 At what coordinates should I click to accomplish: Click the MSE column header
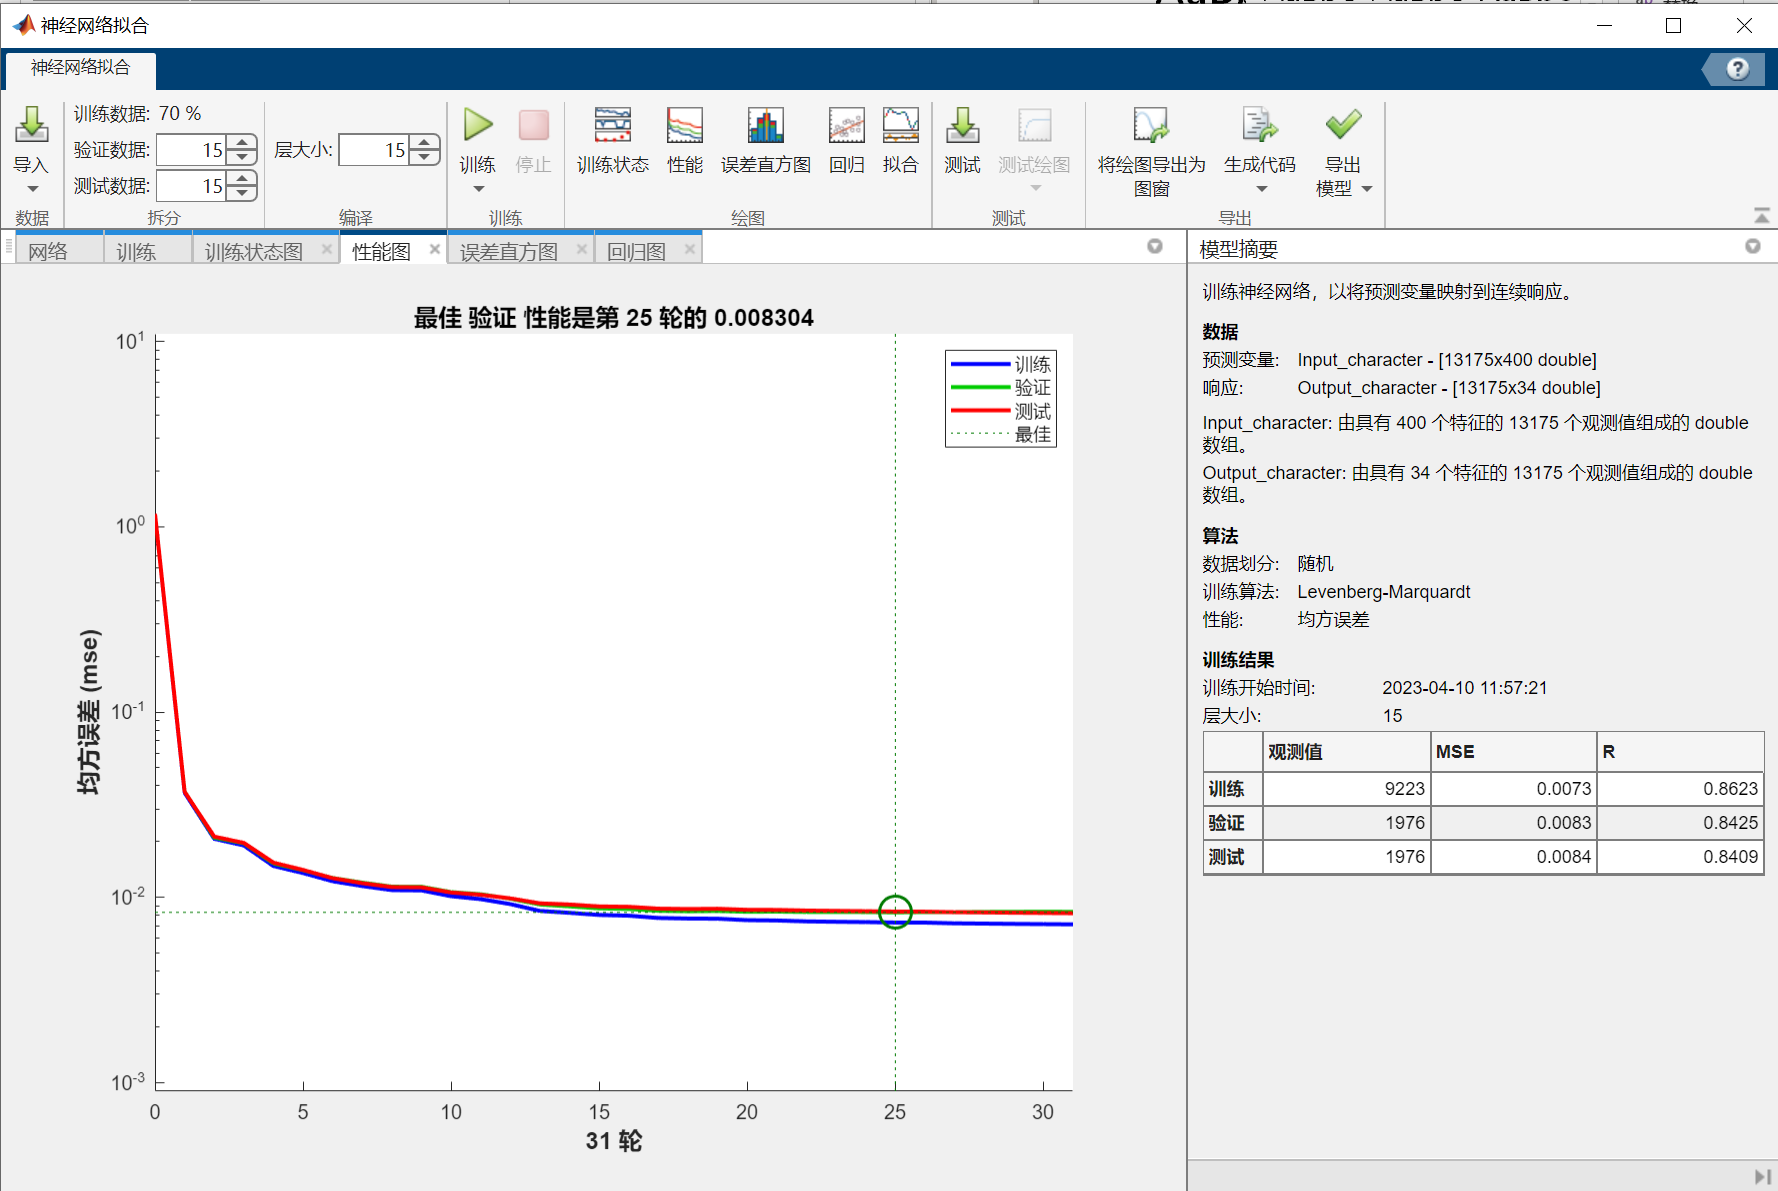tap(1513, 752)
